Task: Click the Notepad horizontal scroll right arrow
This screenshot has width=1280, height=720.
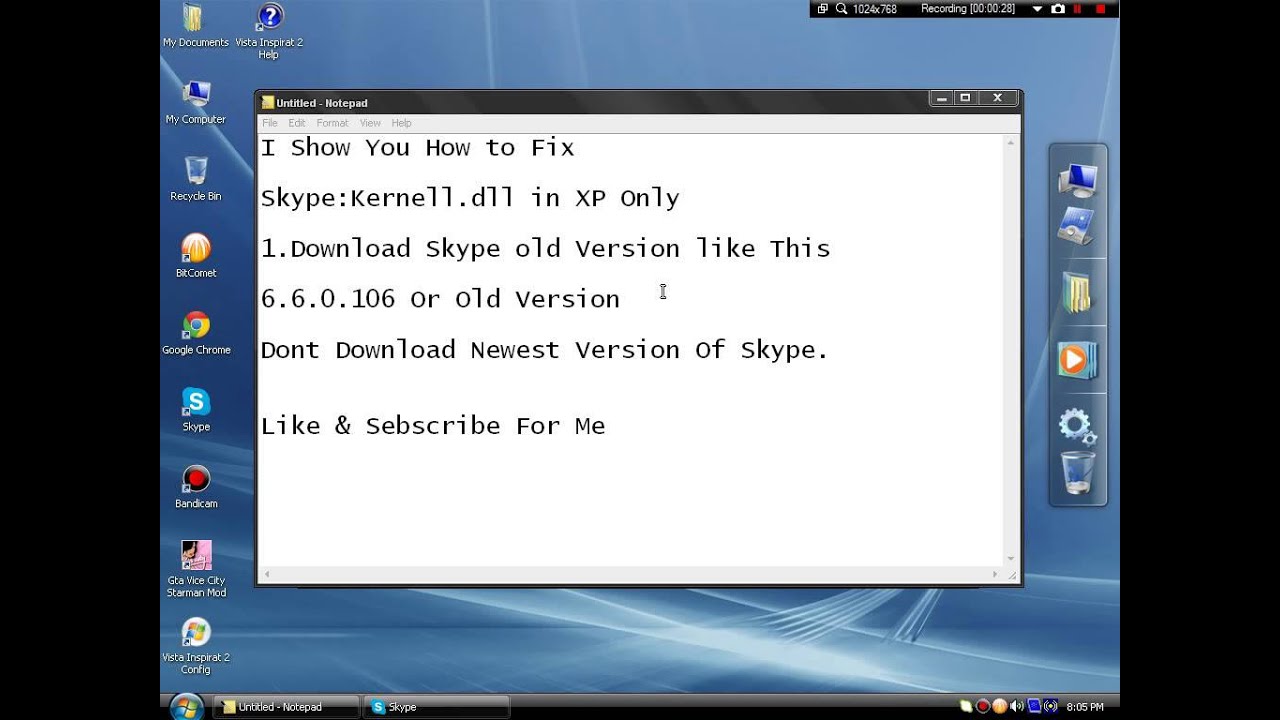Action: [x=995, y=574]
